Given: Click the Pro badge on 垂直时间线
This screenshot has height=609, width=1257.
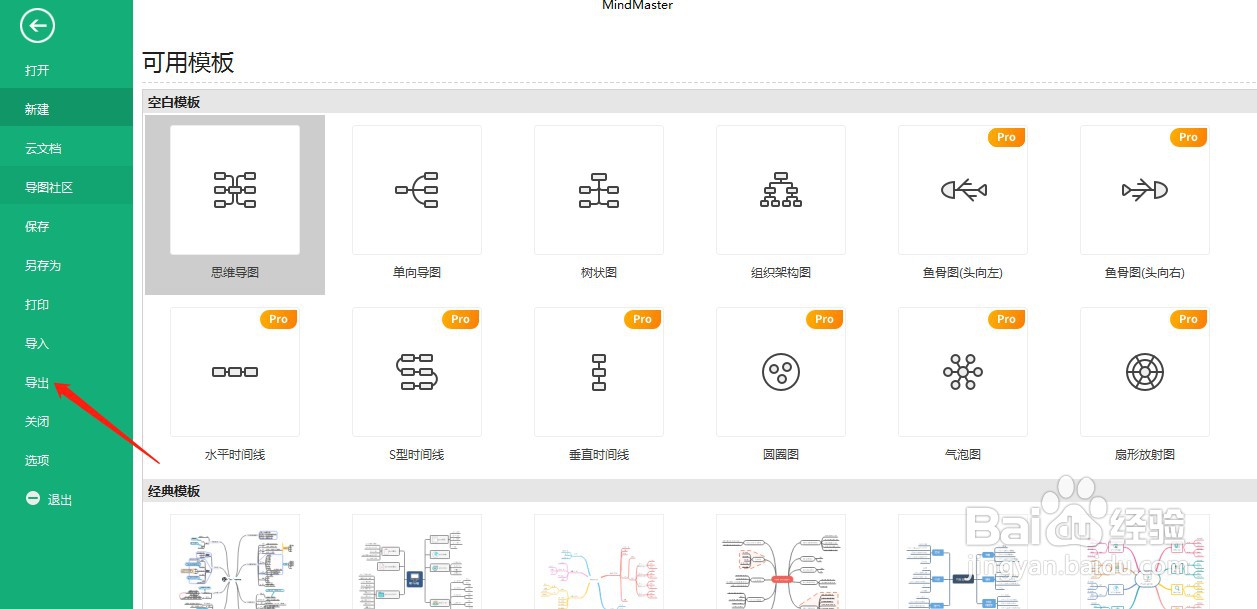Looking at the screenshot, I should 642,319.
